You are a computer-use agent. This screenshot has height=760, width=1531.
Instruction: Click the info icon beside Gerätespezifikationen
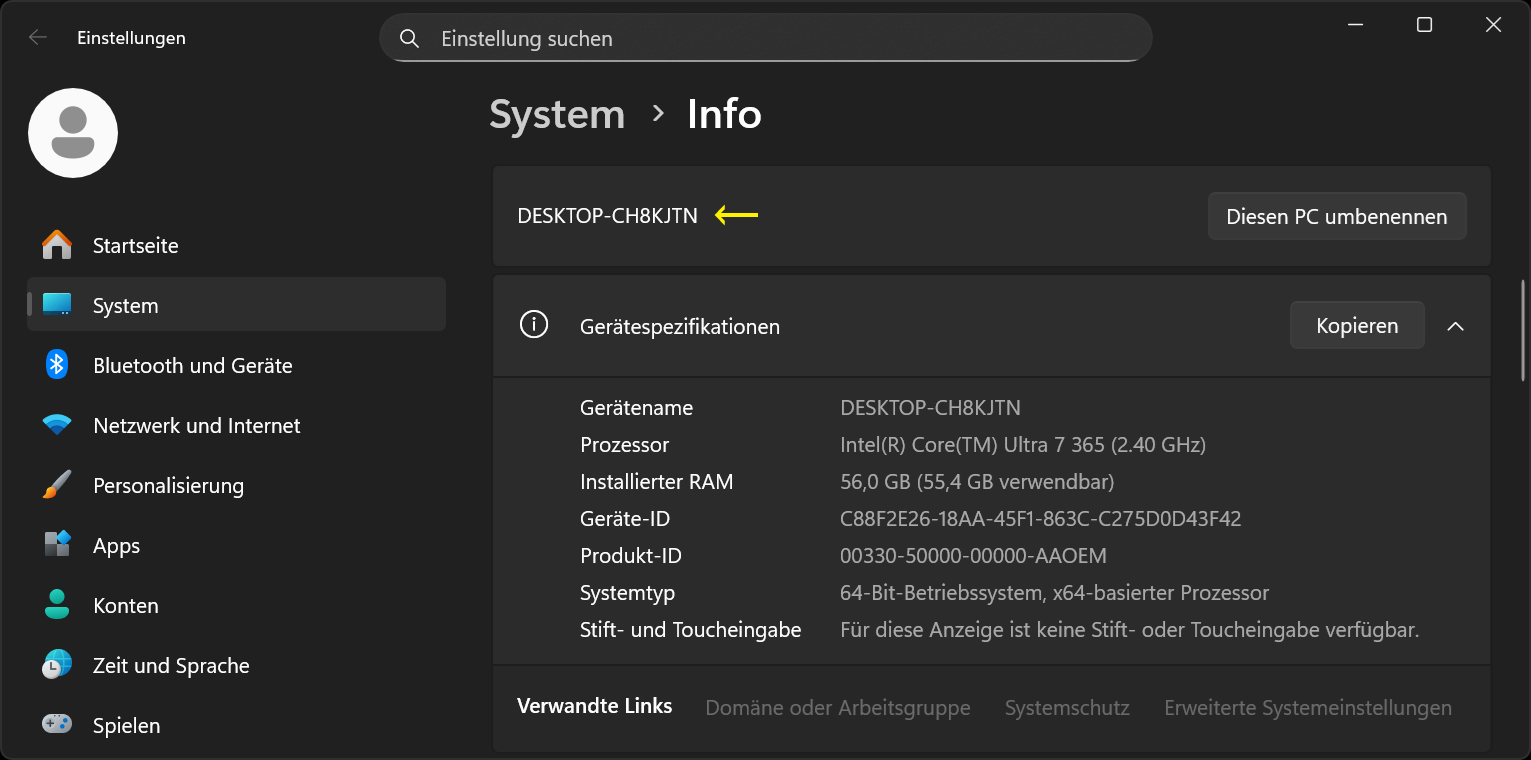click(533, 325)
